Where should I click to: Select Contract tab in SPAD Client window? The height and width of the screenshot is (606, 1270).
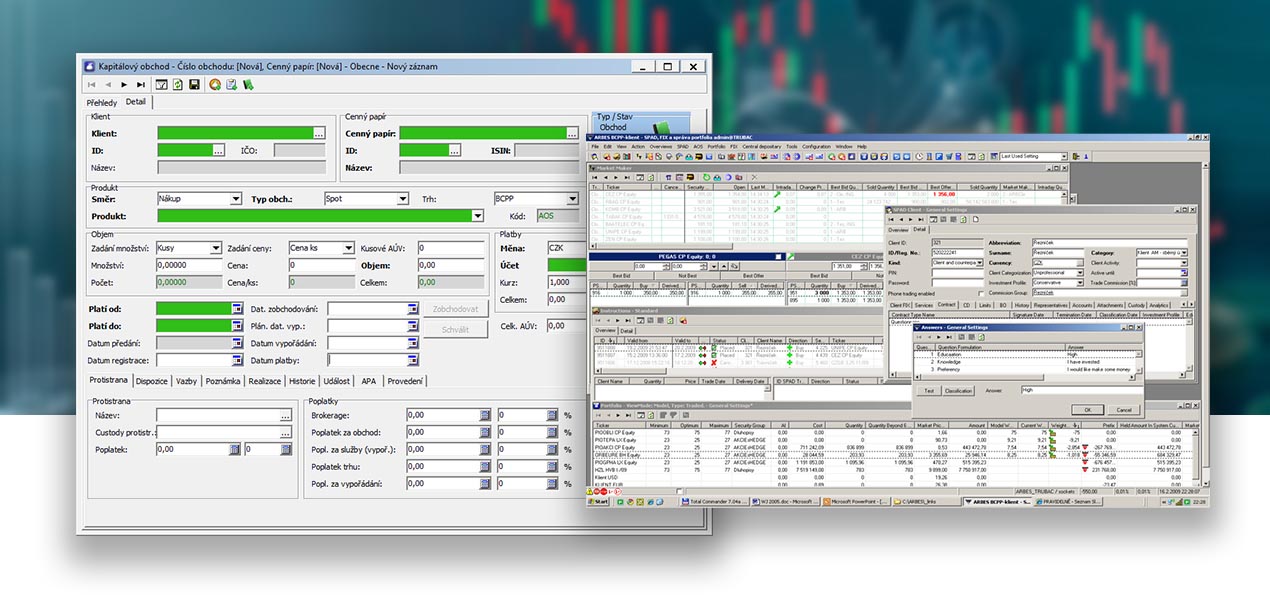point(947,304)
